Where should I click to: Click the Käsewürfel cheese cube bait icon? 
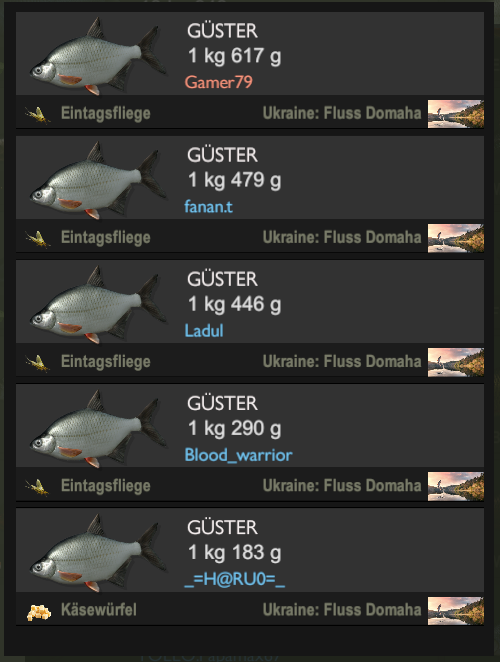(39, 612)
